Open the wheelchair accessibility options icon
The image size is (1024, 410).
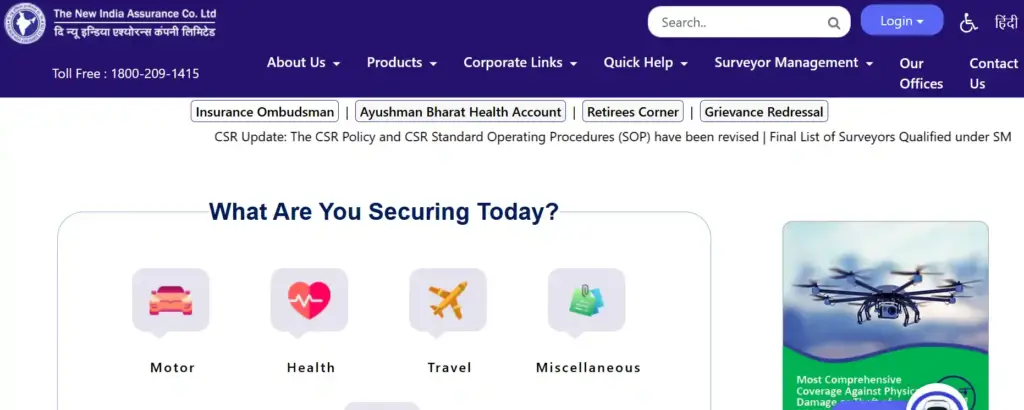coord(968,22)
